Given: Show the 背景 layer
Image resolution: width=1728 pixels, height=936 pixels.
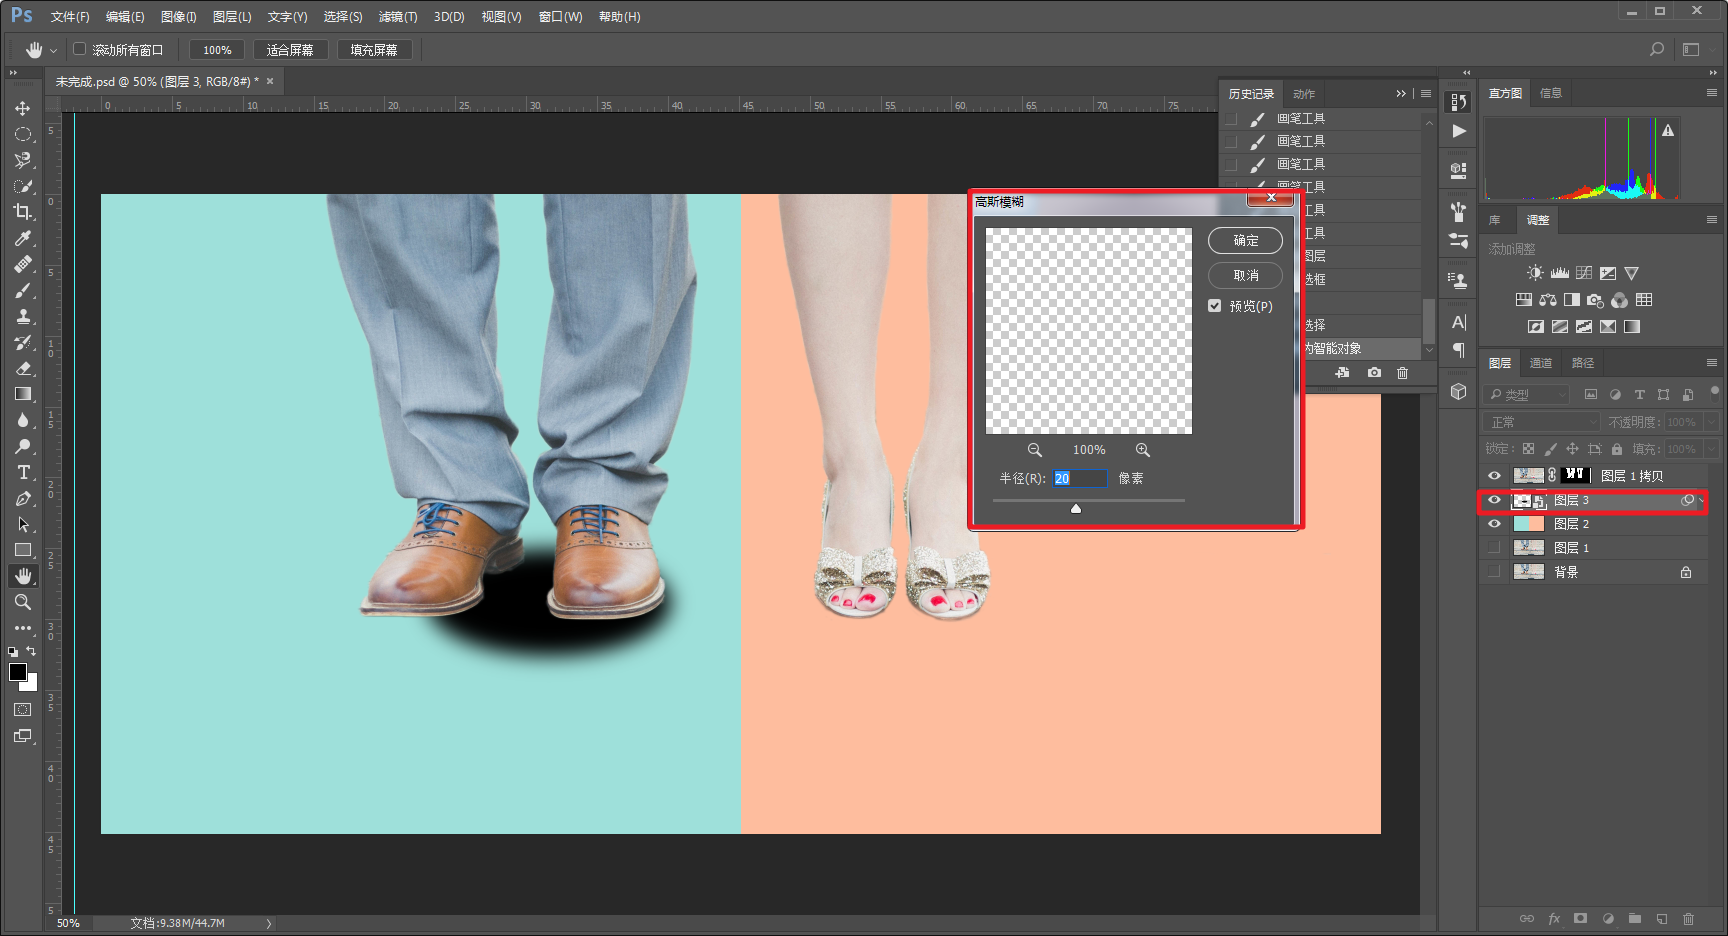Looking at the screenshot, I should point(1494,572).
